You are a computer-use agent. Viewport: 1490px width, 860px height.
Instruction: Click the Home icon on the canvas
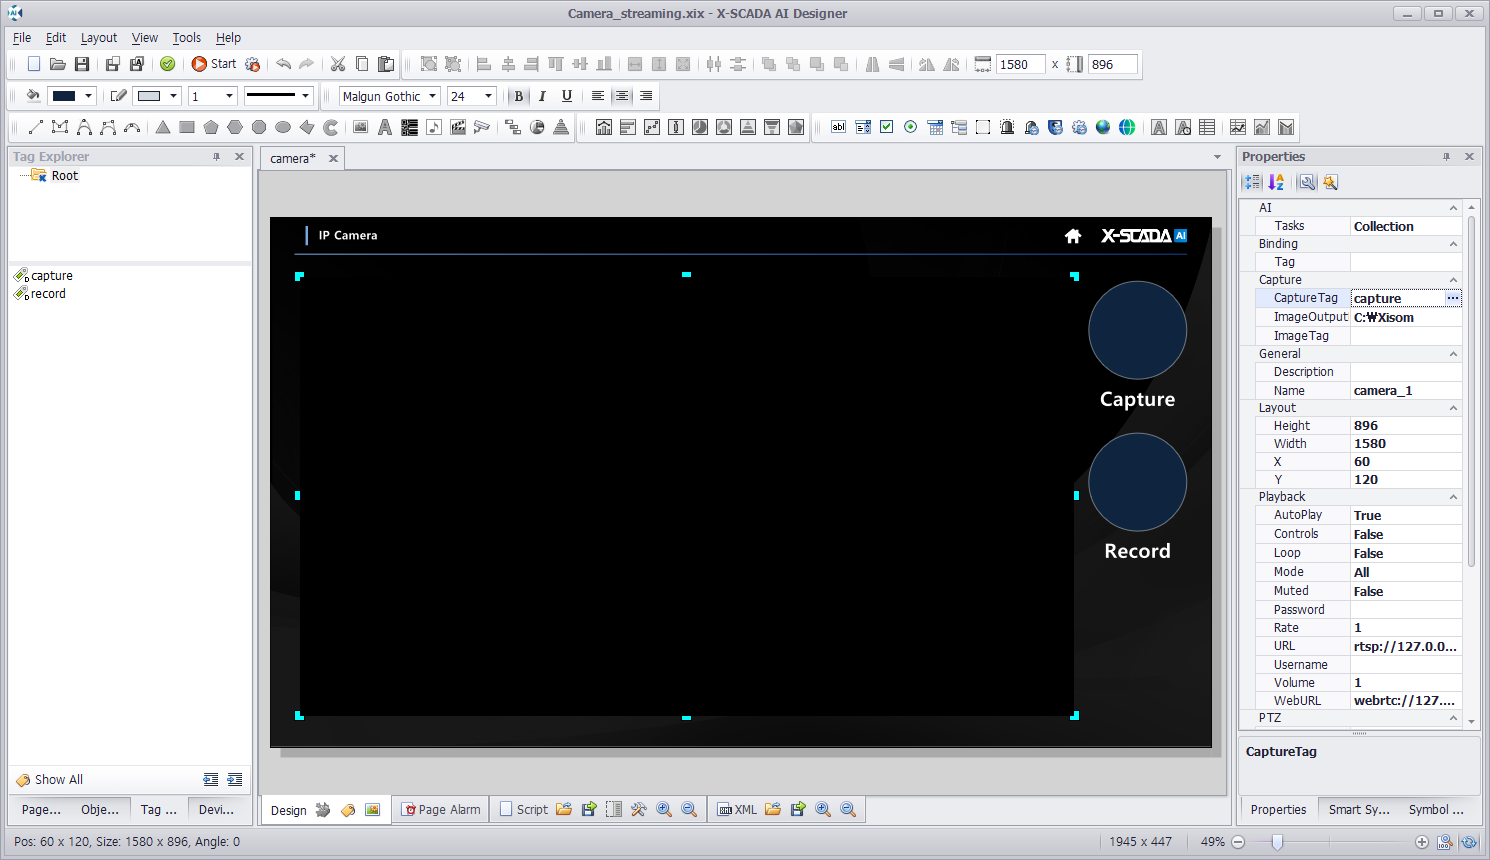point(1073,236)
